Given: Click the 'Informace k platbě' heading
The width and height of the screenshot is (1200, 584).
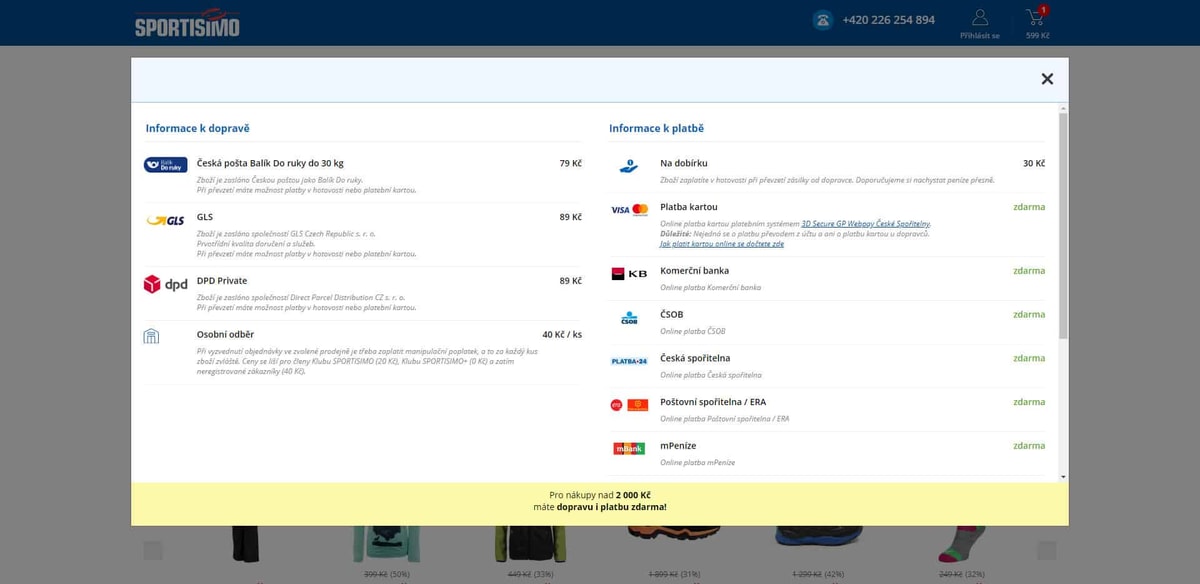Looking at the screenshot, I should pos(656,128).
